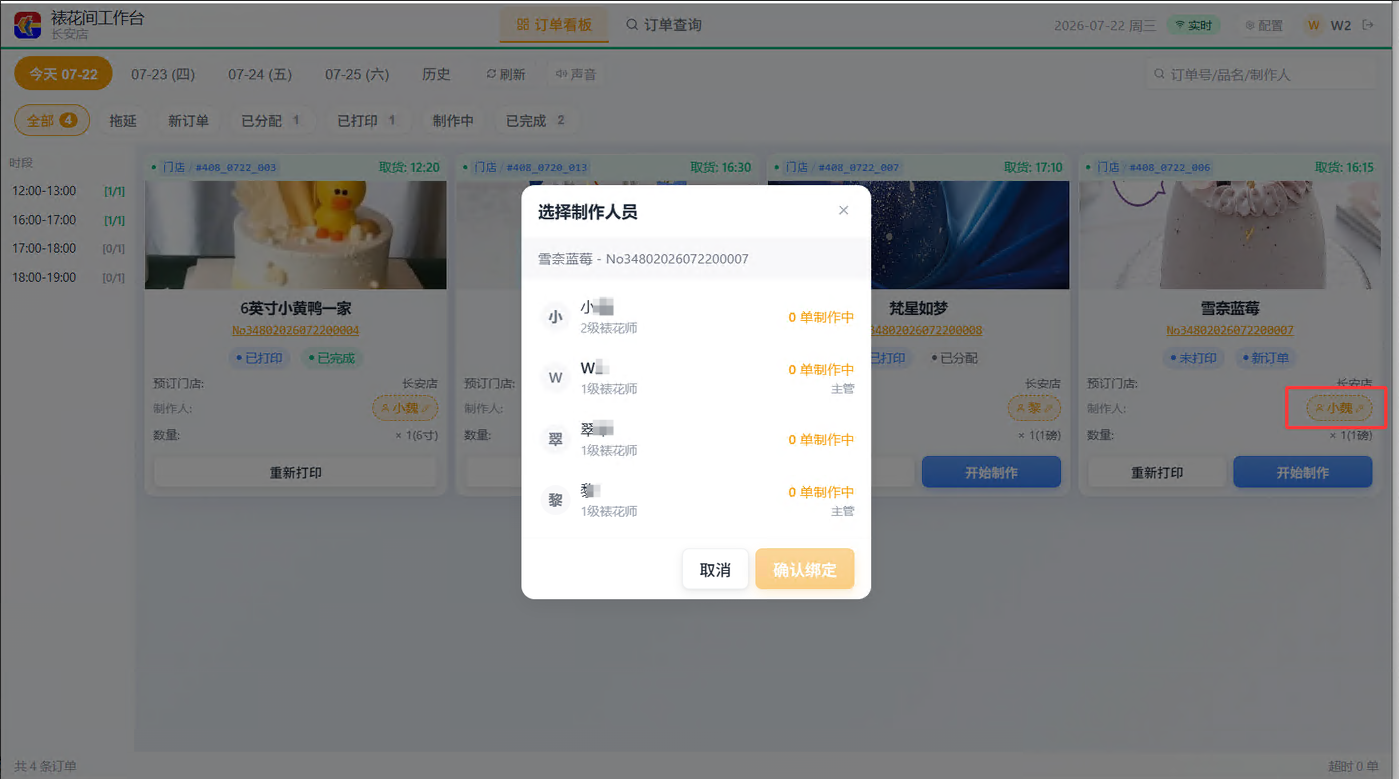Screen dimensions: 1399x779
Task: Switch to the 07-25 (六) date tab
Action: (x=357, y=74)
